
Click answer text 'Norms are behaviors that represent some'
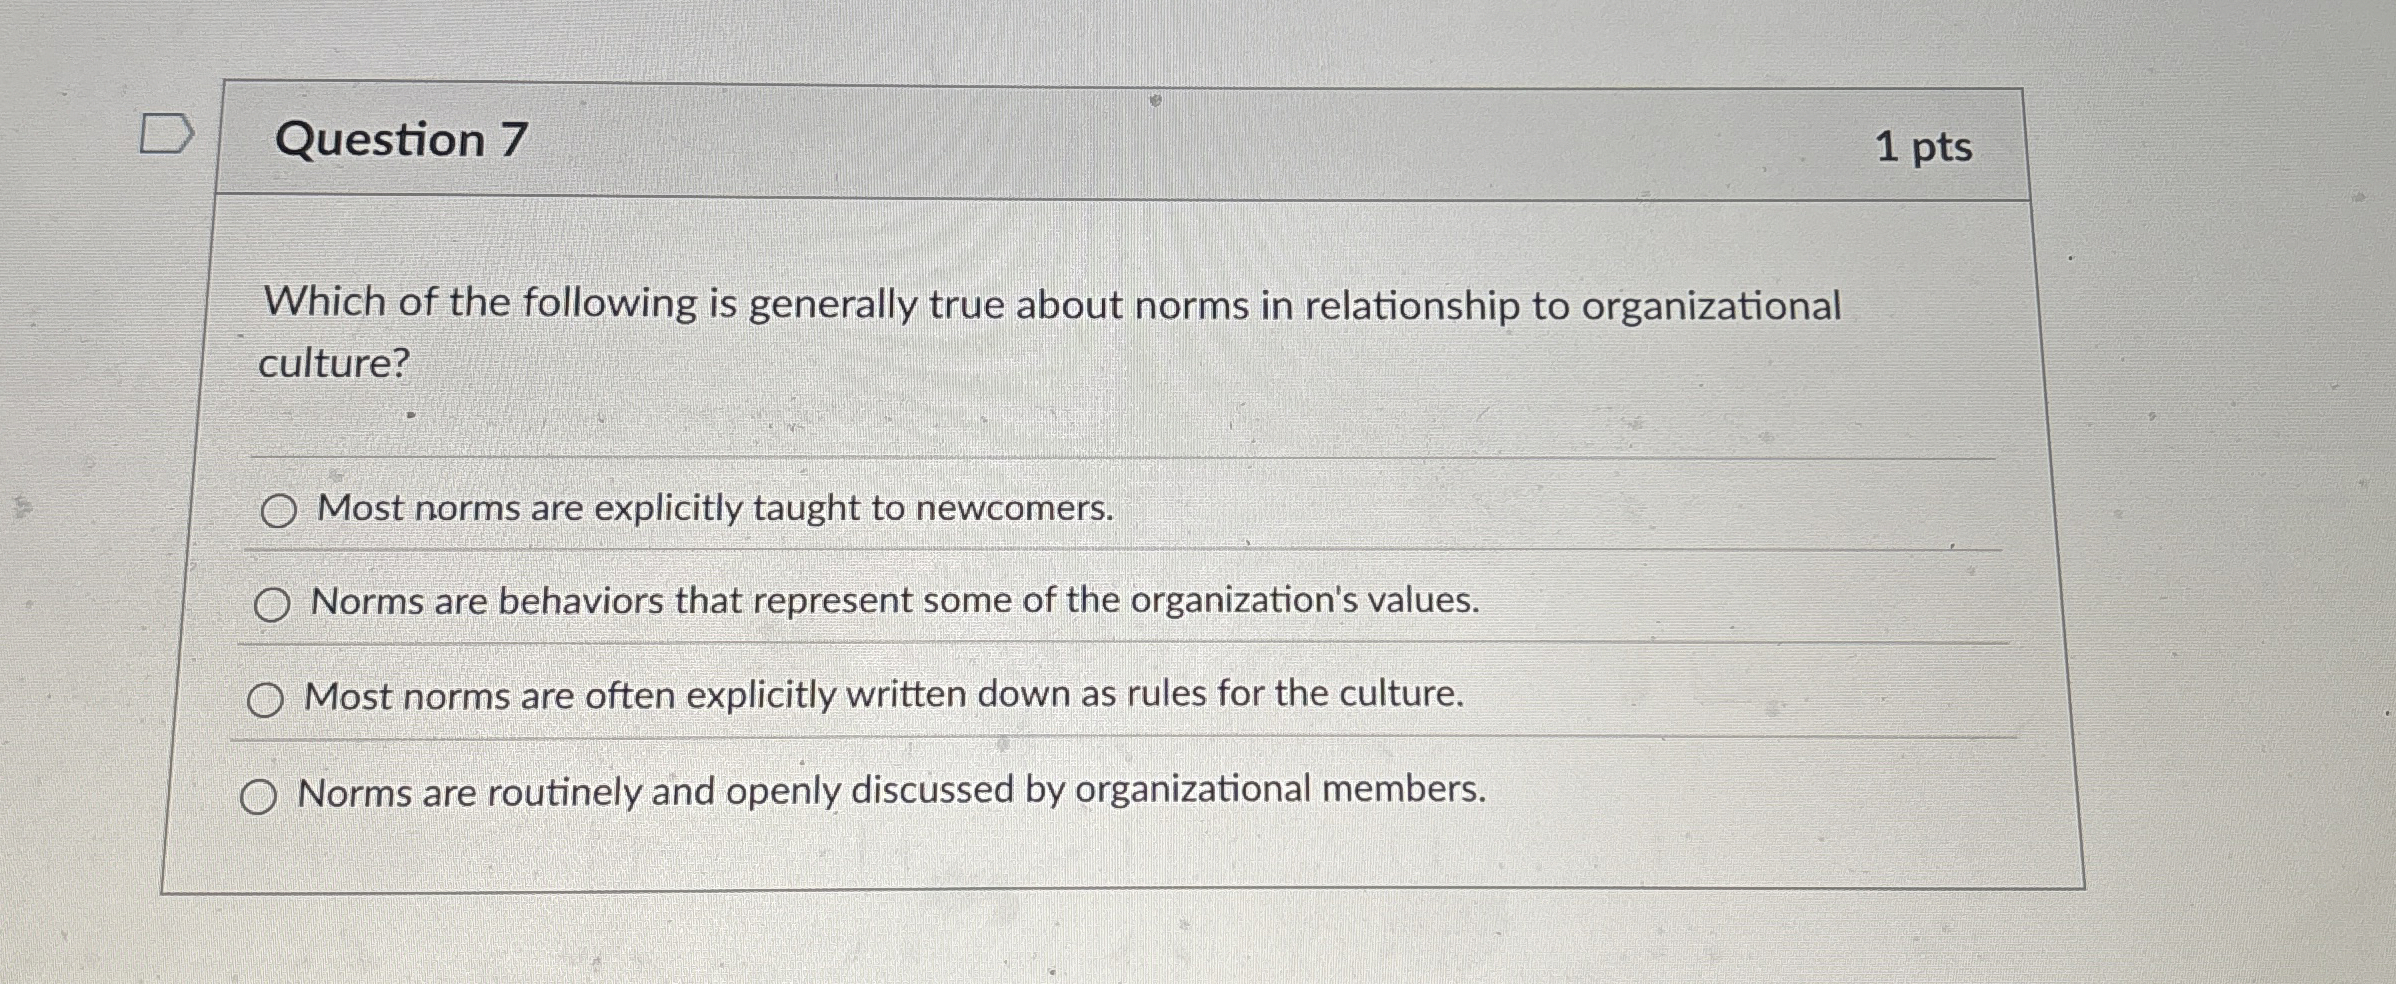point(895,601)
